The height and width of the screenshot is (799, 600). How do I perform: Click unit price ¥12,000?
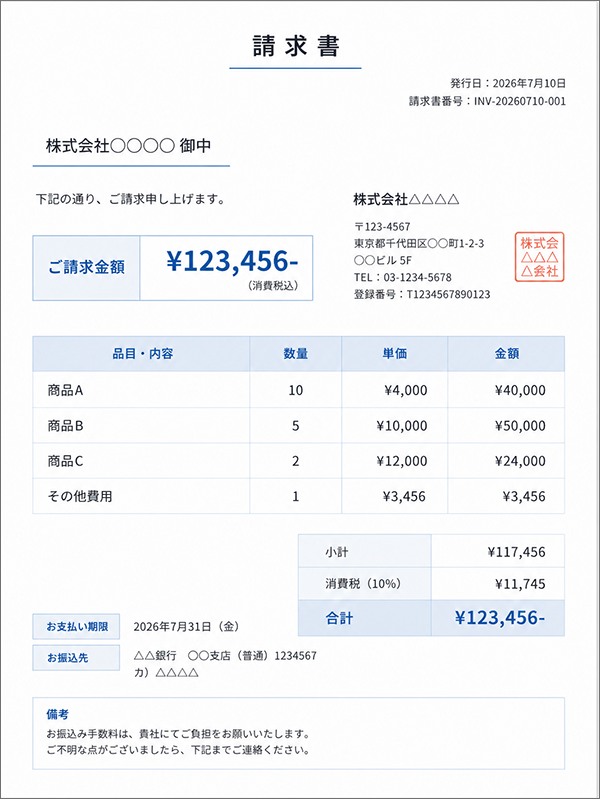point(402,461)
